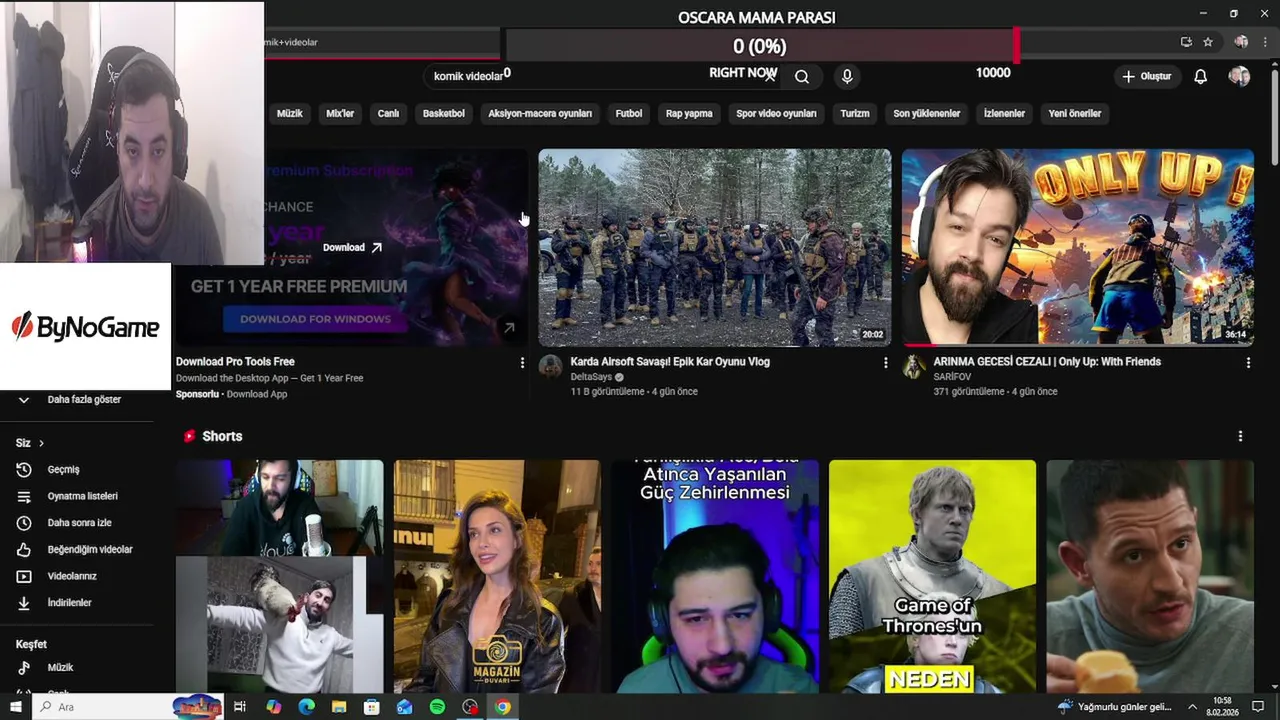Click DOWNLOAD FOR WINDOWS on the ad
The width and height of the screenshot is (1280, 720).
pyautogui.click(x=315, y=319)
